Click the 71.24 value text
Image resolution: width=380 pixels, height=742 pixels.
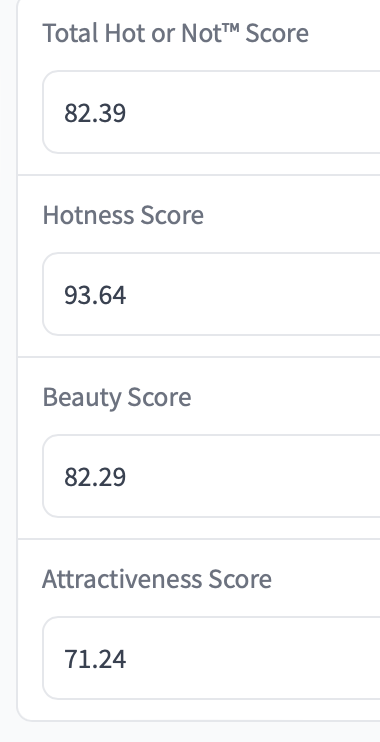(95, 659)
